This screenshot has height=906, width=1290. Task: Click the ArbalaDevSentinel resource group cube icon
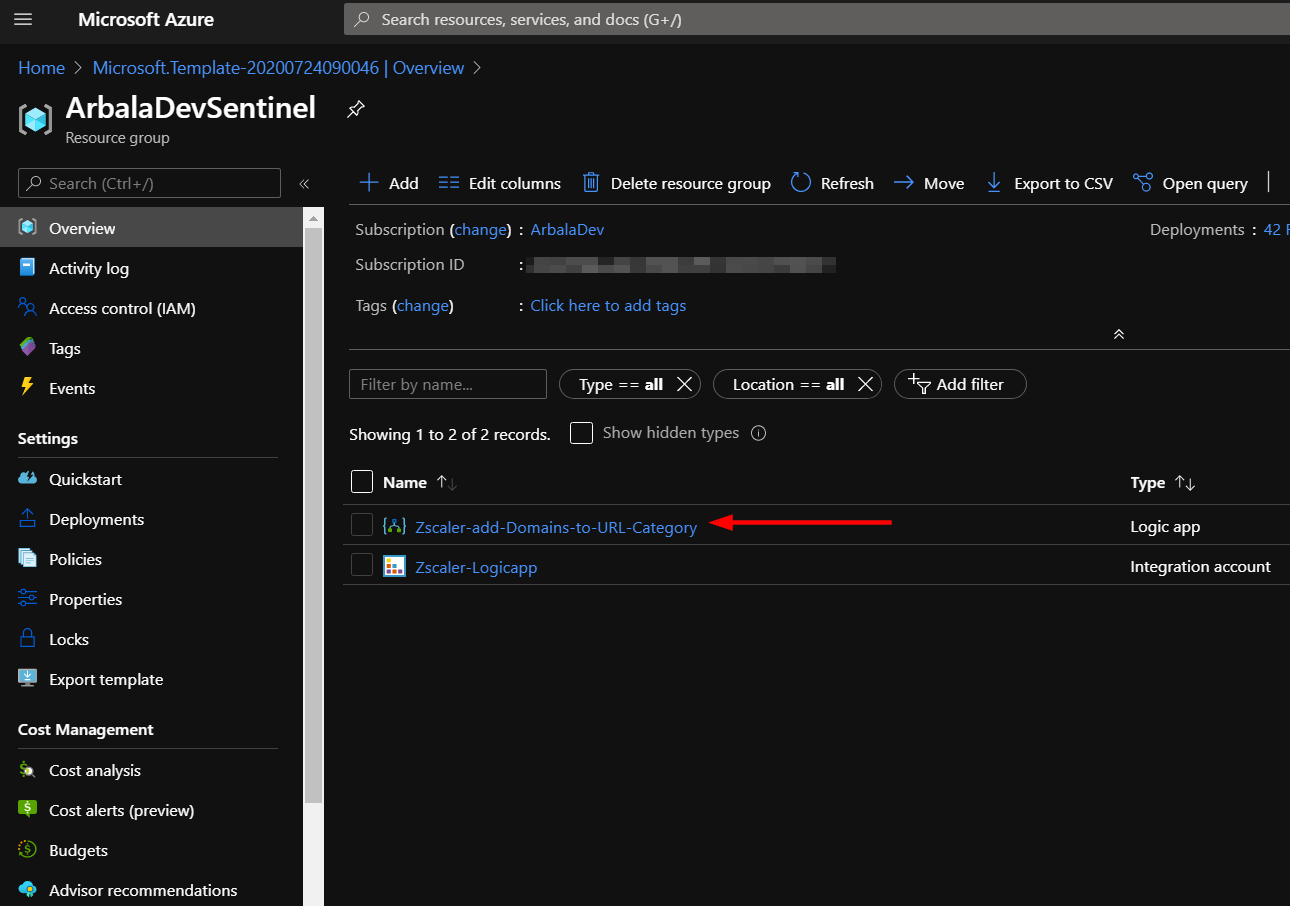click(x=36, y=119)
